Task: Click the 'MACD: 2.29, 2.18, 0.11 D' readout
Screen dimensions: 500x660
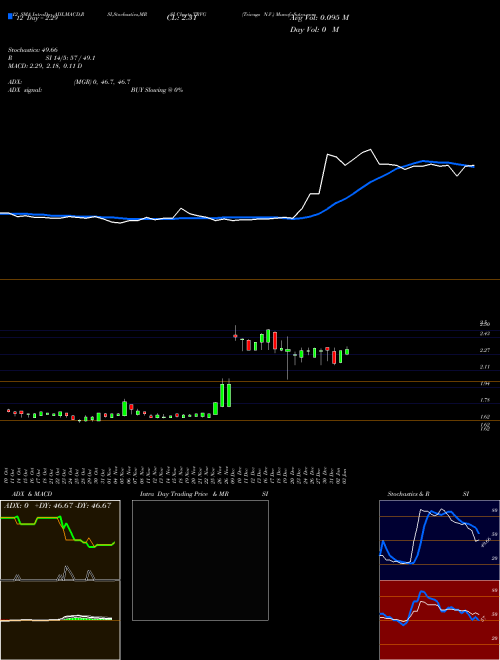Action: [x=45, y=66]
